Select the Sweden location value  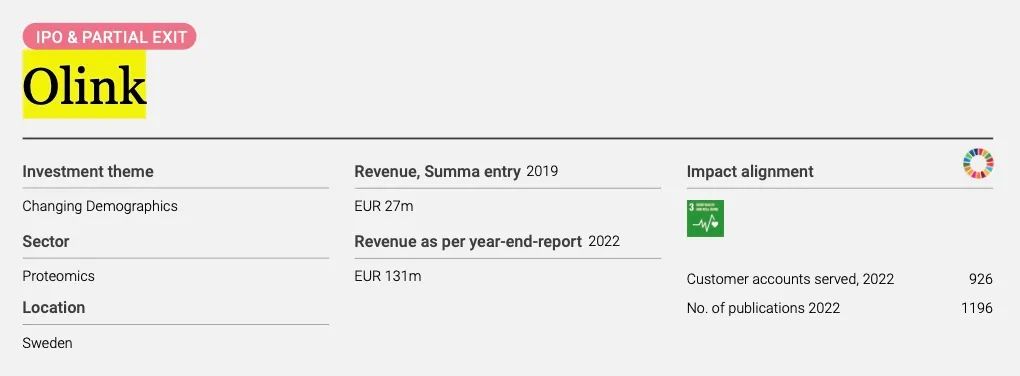point(47,343)
